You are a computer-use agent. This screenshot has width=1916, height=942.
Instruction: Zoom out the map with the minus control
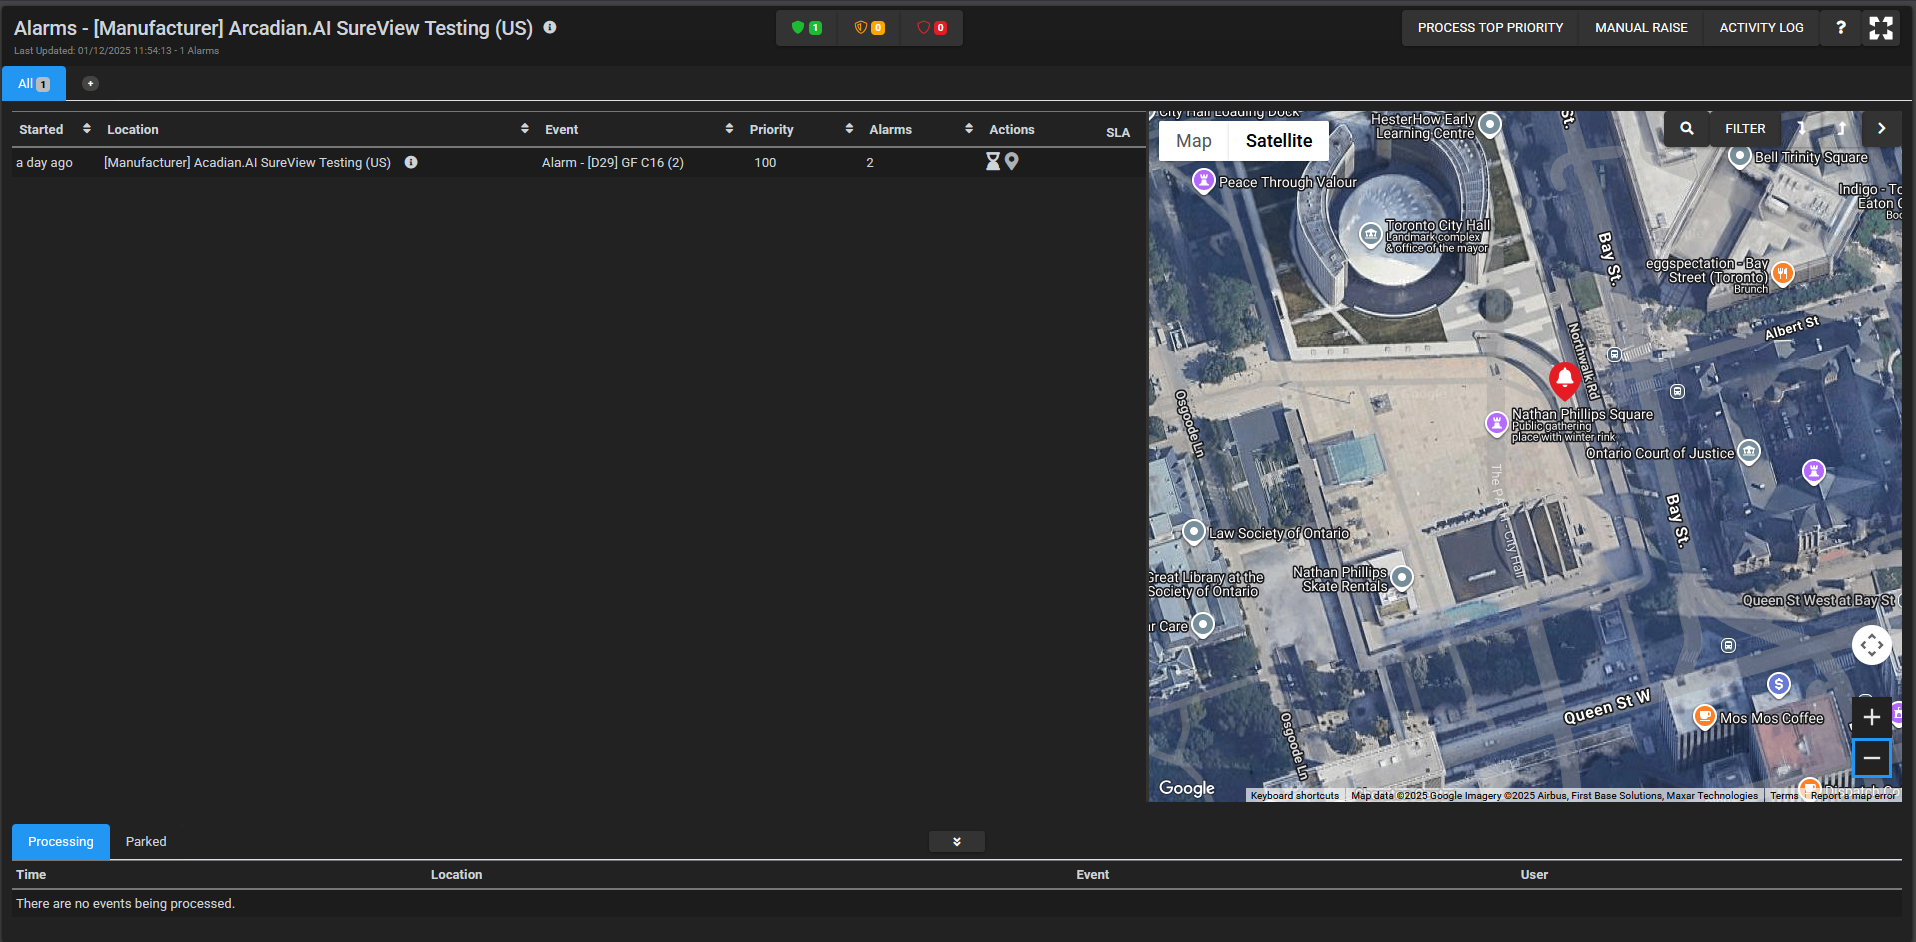[x=1871, y=758]
